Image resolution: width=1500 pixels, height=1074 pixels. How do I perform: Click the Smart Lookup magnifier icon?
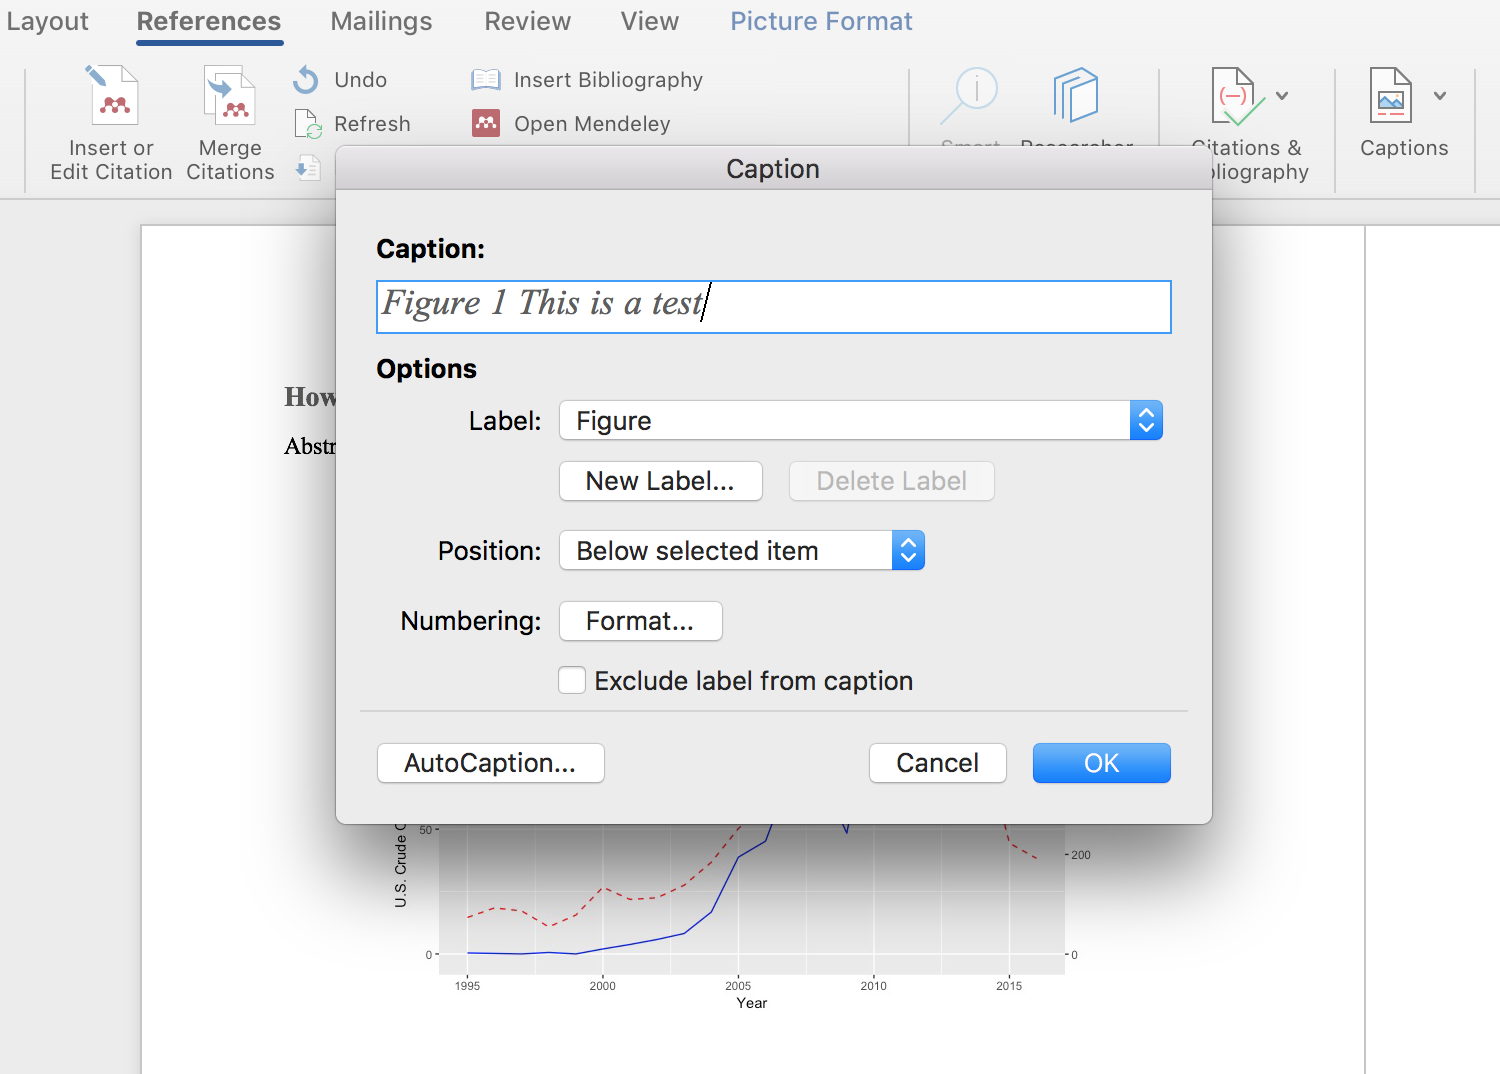point(970,96)
